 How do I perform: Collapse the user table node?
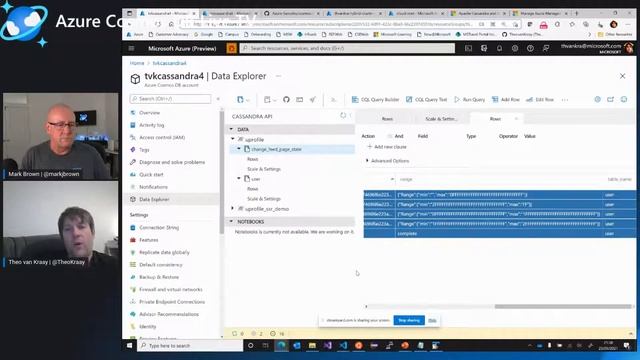point(239,179)
